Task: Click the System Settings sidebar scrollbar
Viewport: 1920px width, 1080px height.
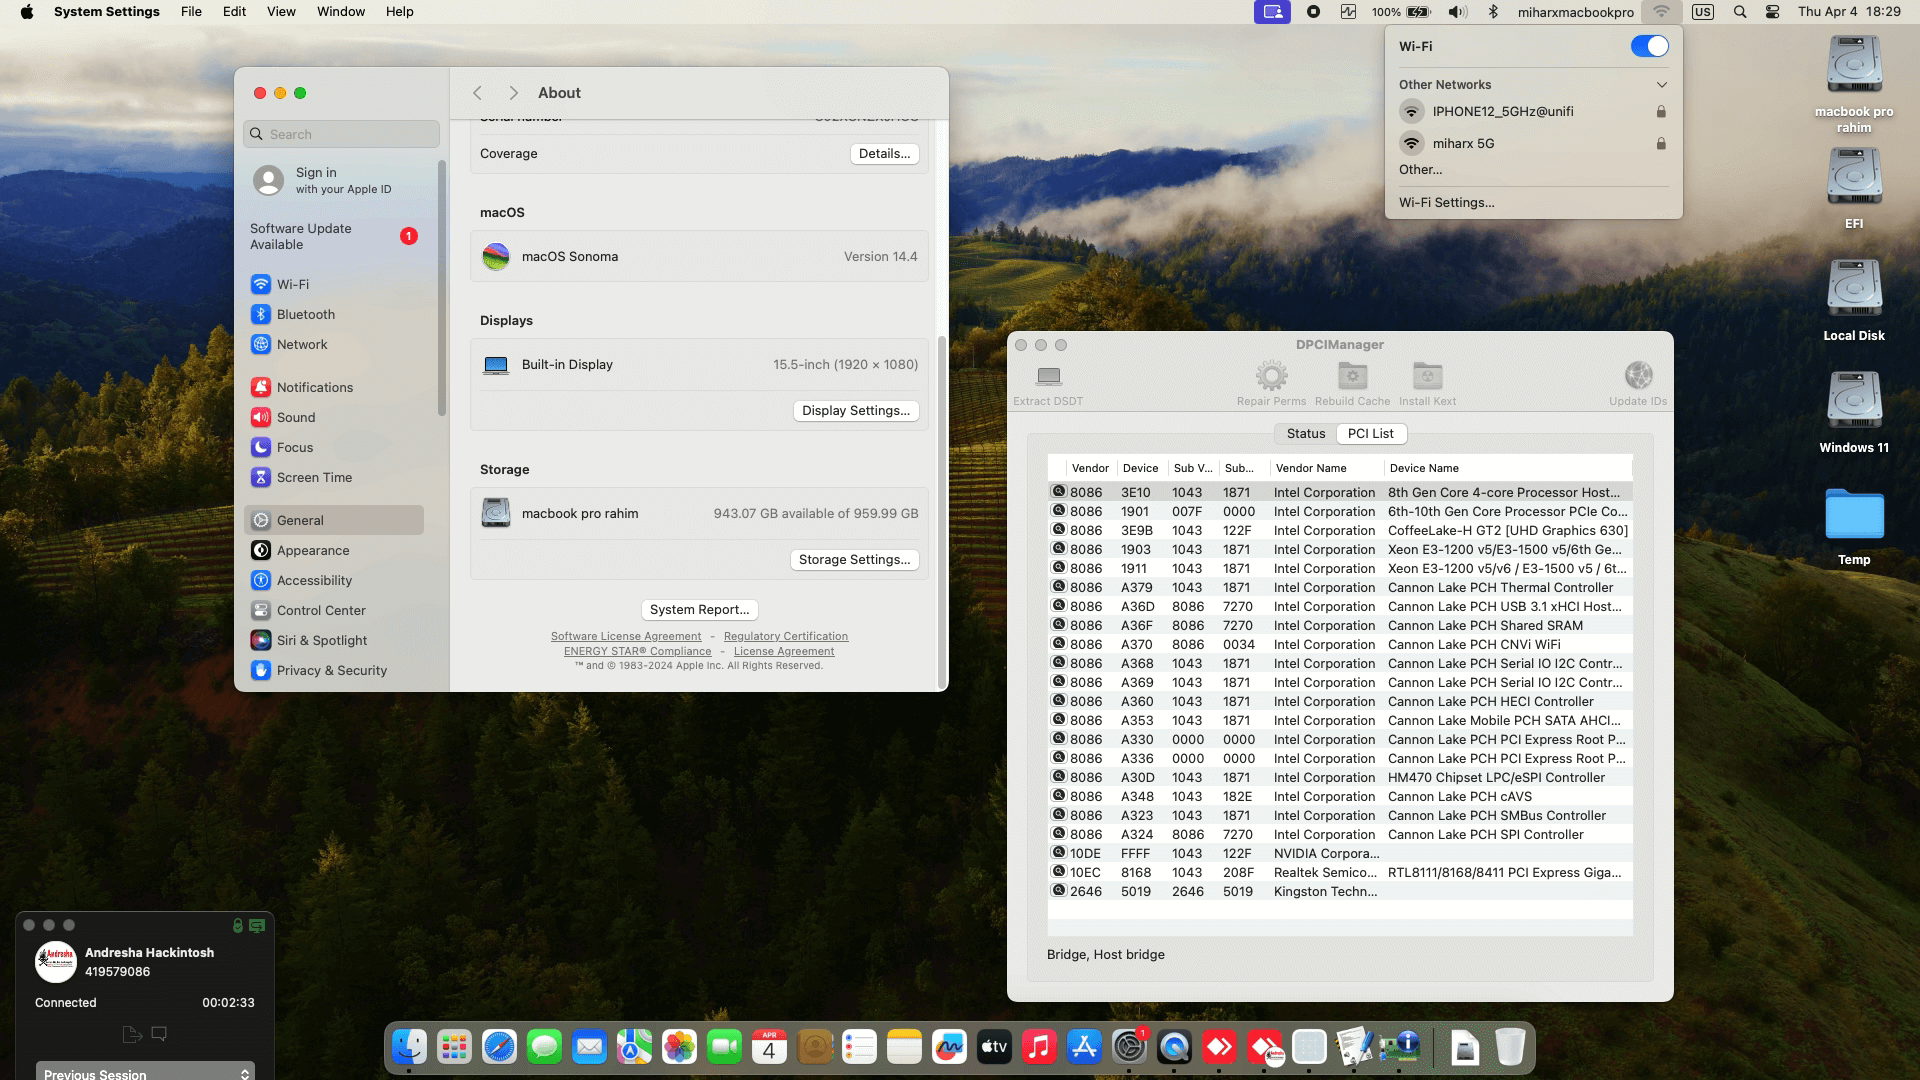Action: [441, 290]
